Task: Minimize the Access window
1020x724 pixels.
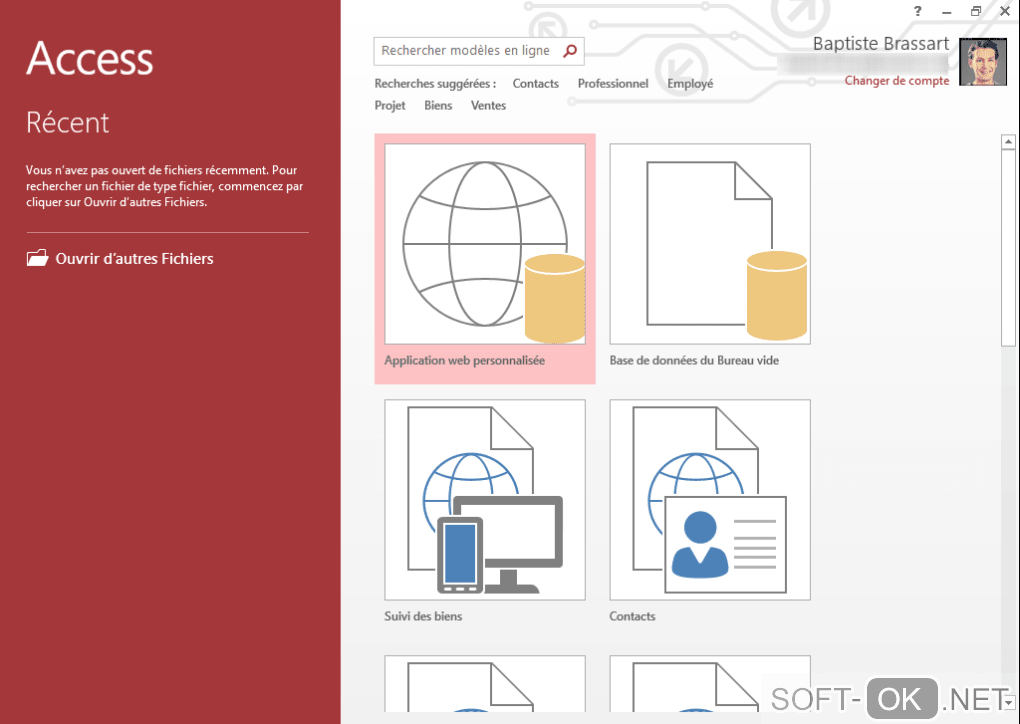Action: (x=946, y=12)
